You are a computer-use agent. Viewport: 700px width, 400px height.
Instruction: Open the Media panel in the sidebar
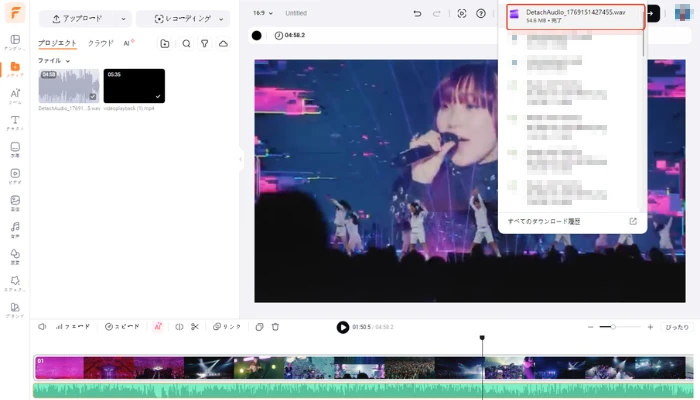pos(15,69)
